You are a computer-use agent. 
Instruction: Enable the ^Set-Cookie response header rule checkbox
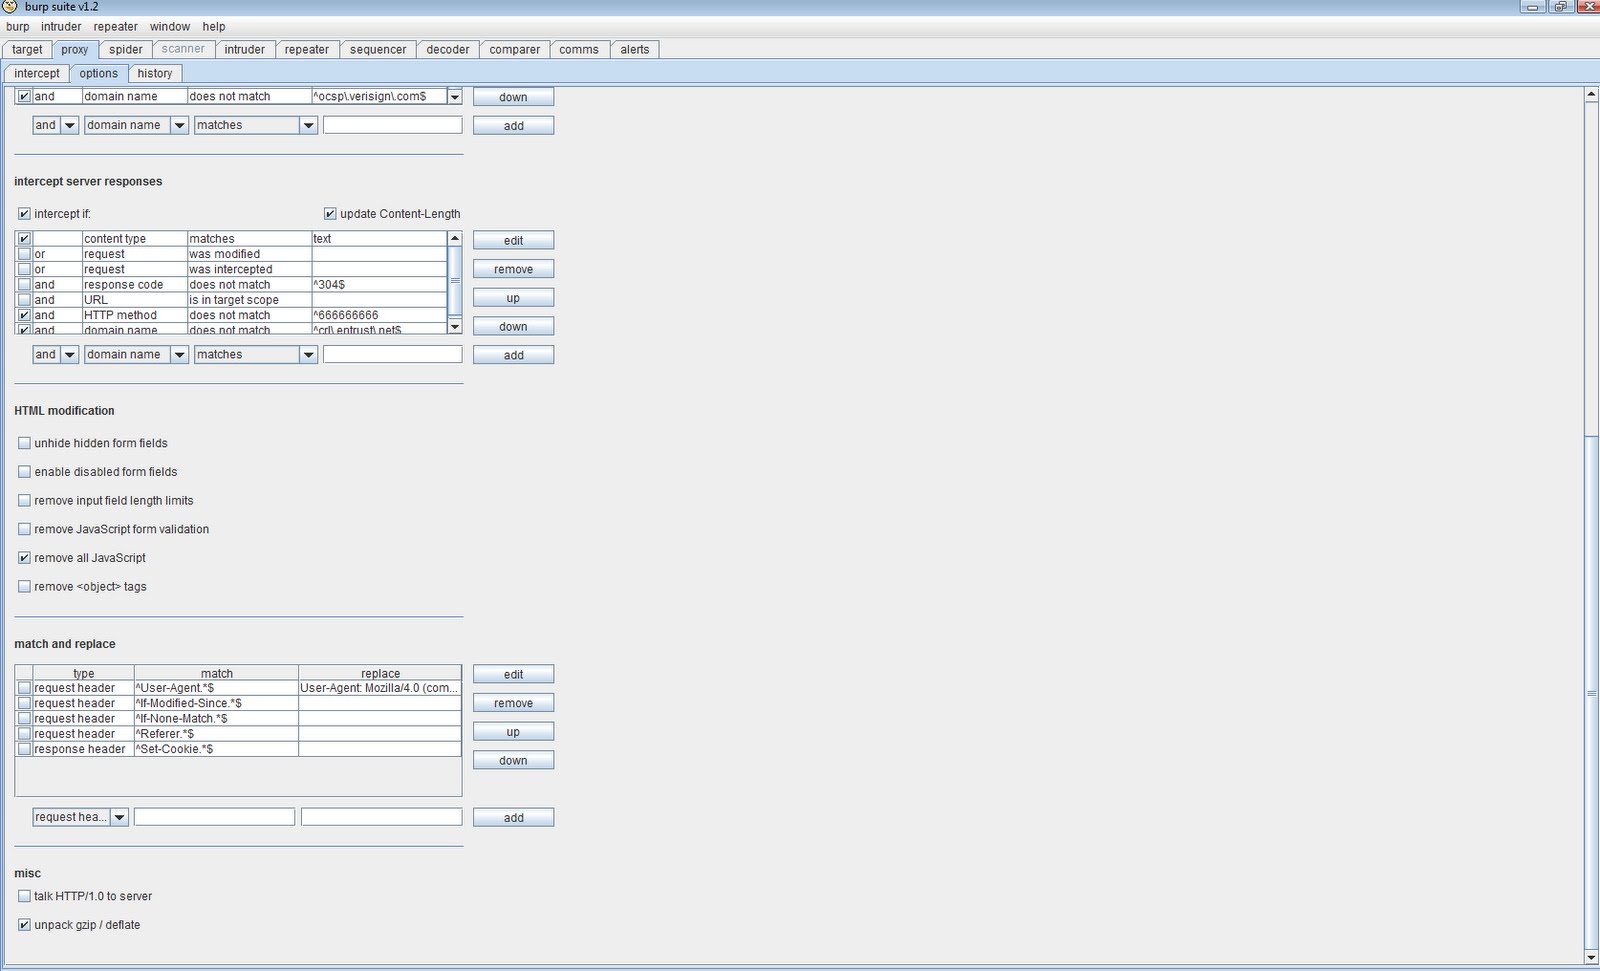[24, 749]
